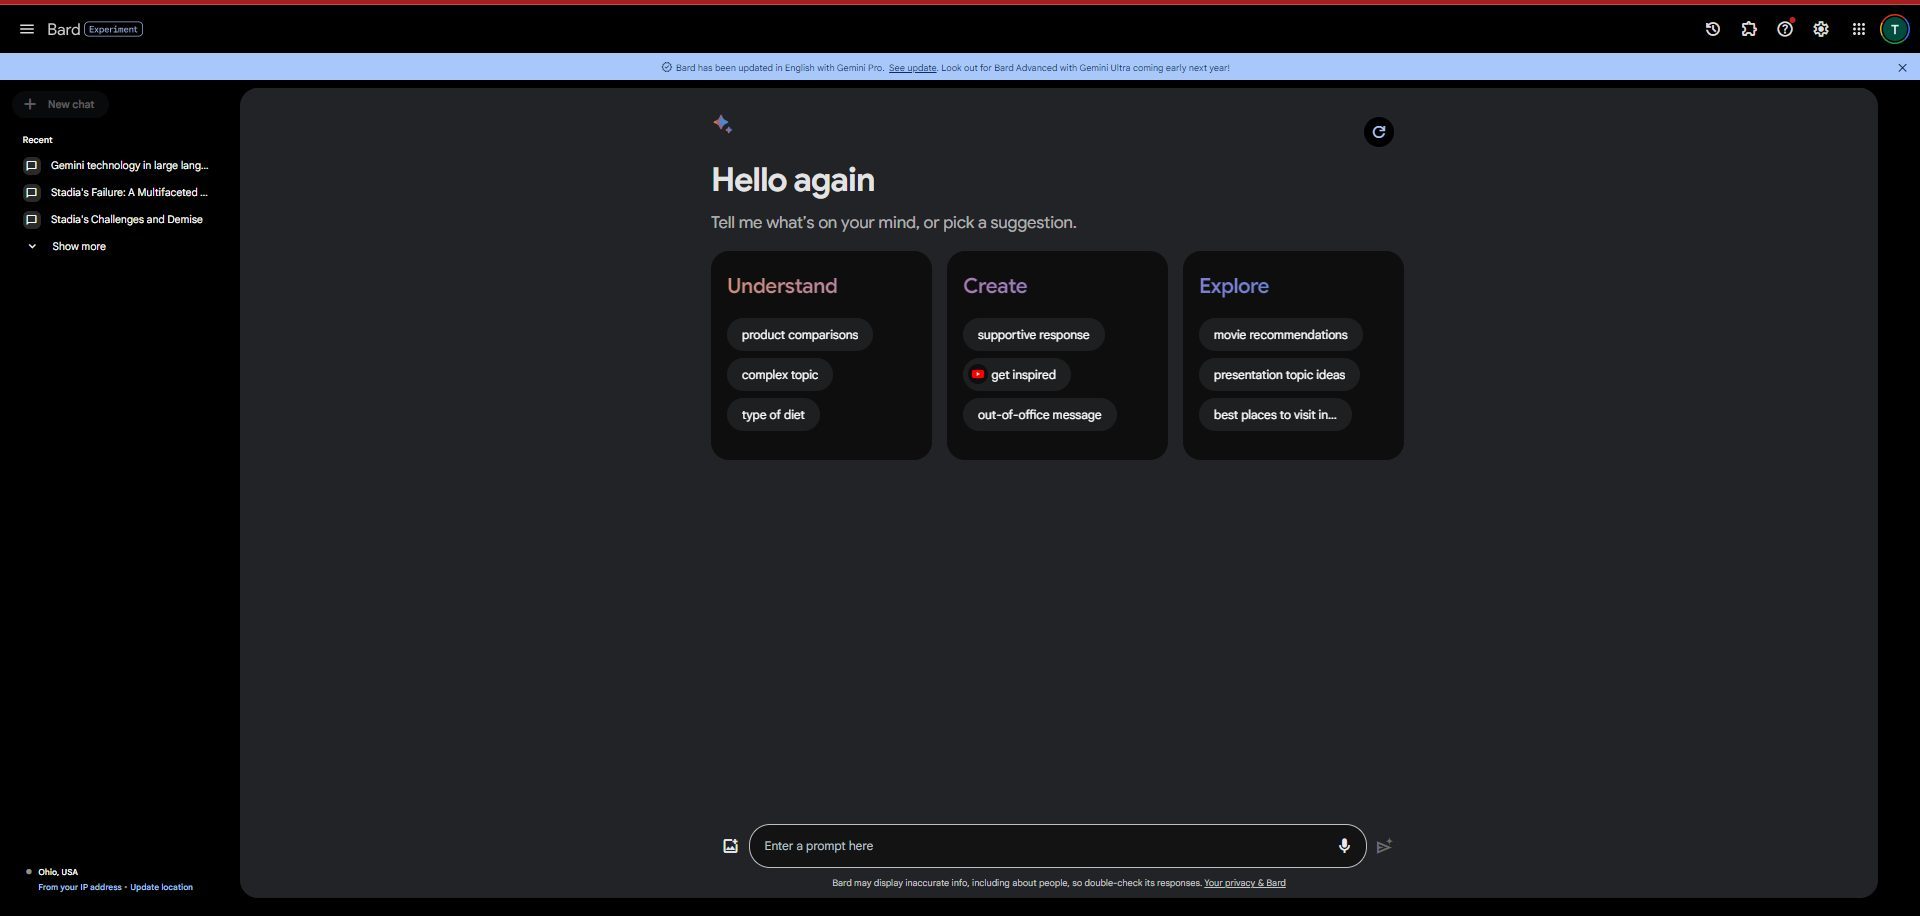Click the See update link

click(912, 68)
